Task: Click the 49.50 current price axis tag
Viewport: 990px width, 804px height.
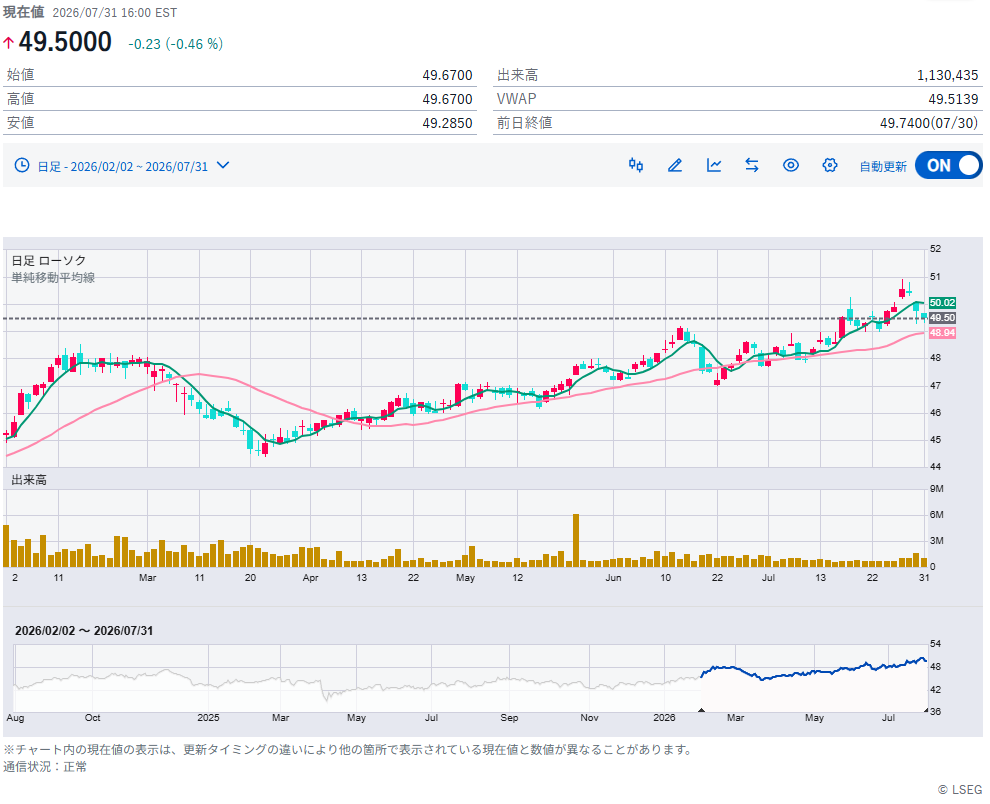Action: [x=942, y=318]
